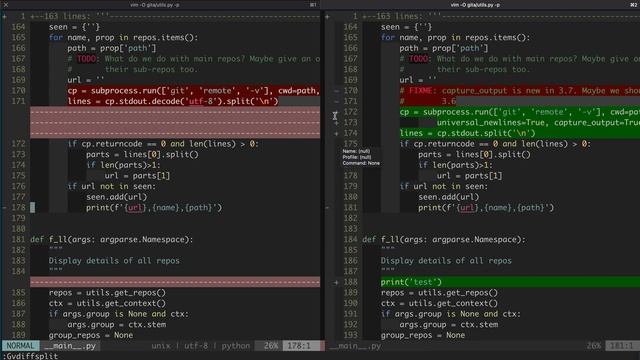Image resolution: width=640 pixels, height=360 pixels.
Task: Click left docstring Display details of all repos
Action: pos(114,261)
